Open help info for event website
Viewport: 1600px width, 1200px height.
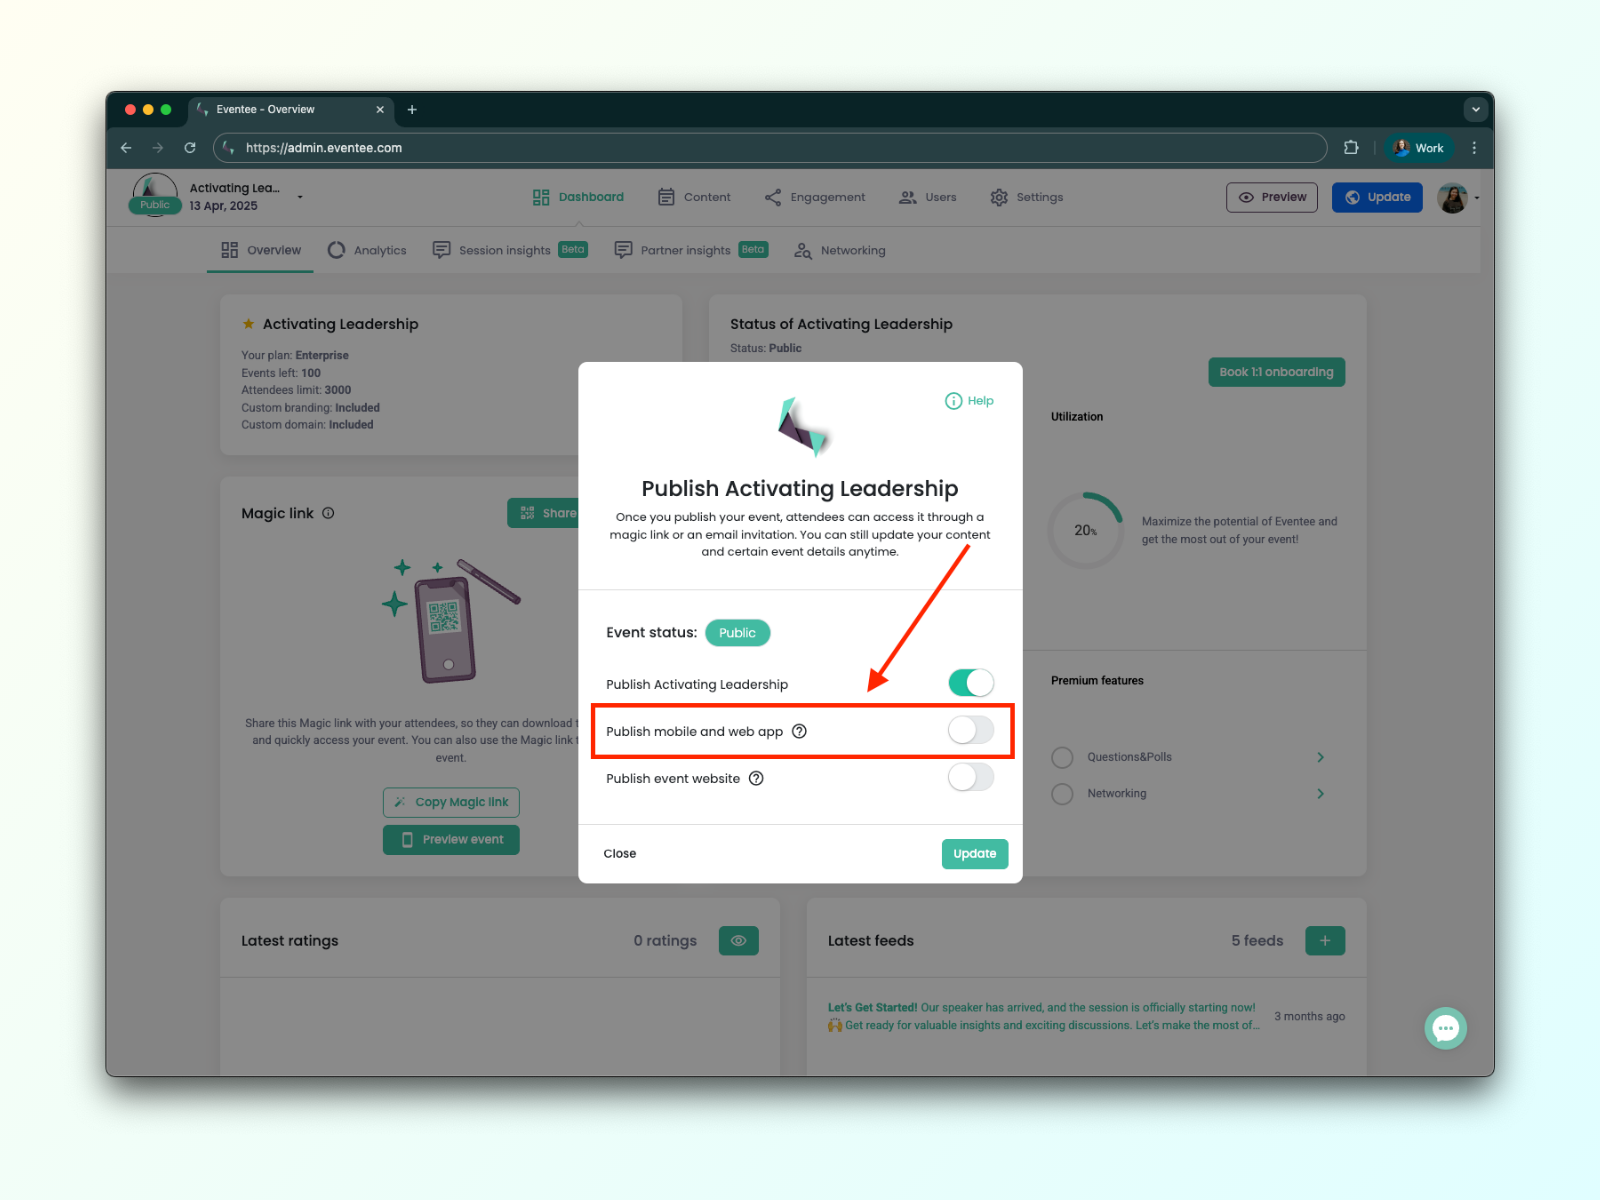click(x=756, y=778)
